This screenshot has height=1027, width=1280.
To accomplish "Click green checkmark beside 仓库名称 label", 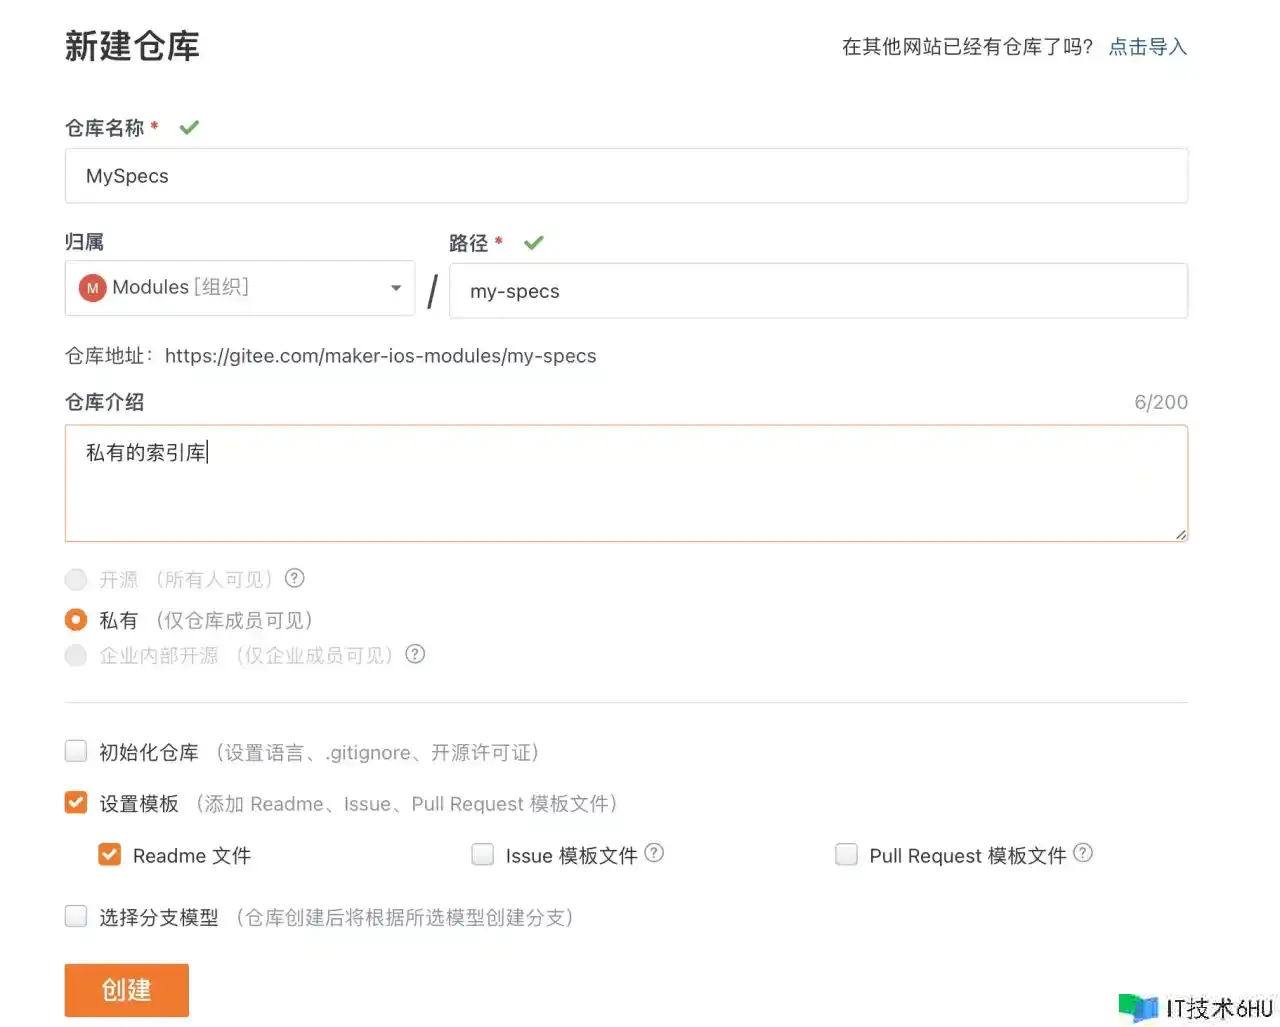I will click(189, 127).
